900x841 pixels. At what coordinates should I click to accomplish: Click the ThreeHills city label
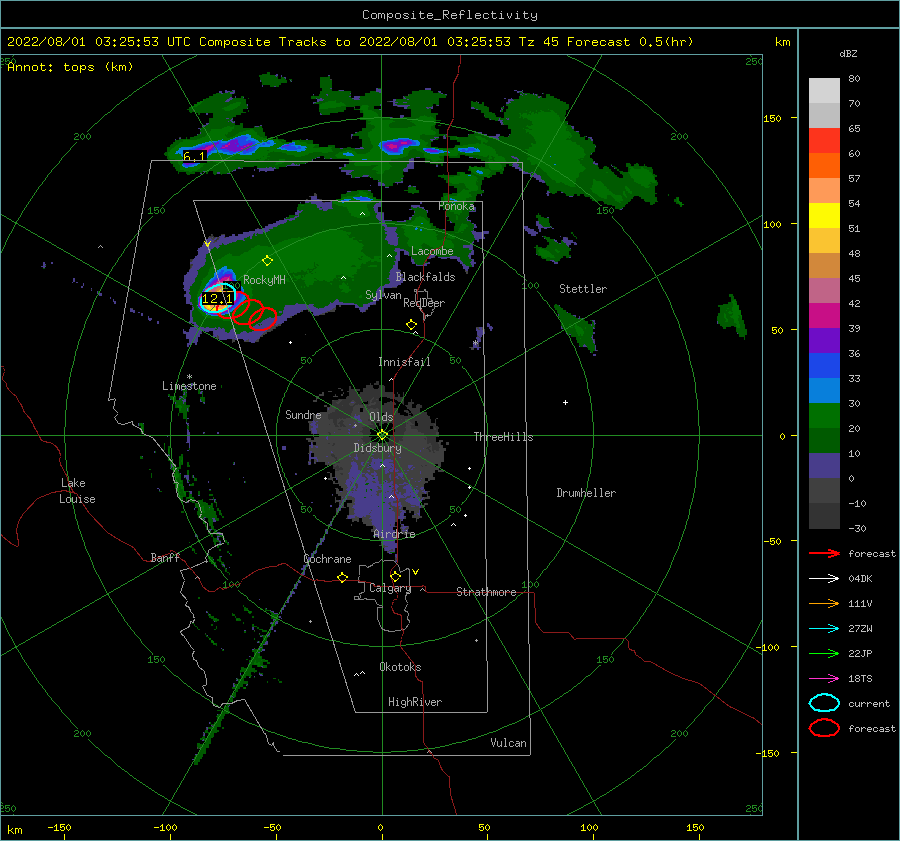coord(503,437)
